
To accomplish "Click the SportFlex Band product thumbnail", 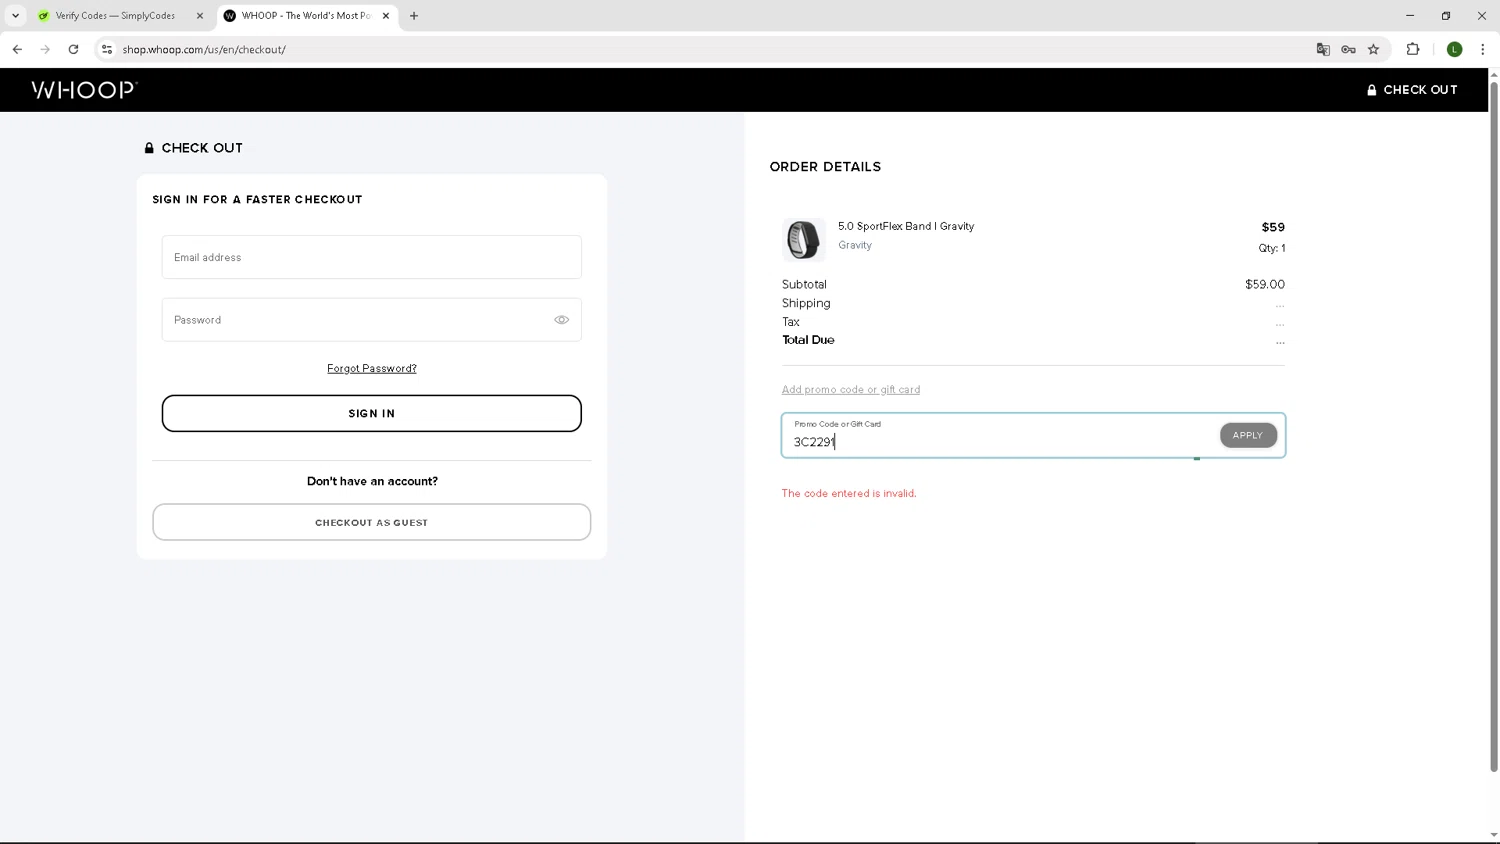I will point(803,239).
